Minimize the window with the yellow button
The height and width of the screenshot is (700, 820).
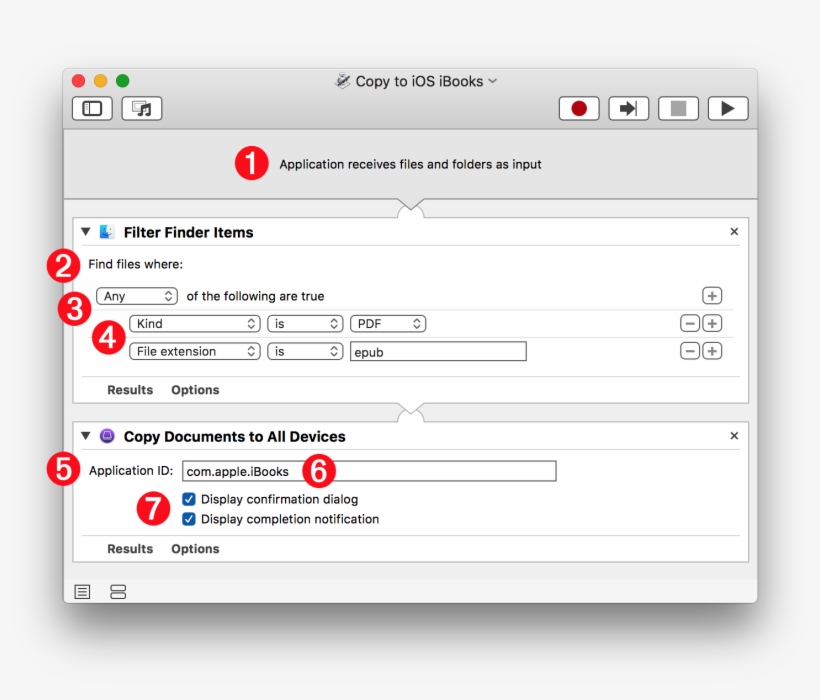pos(100,81)
